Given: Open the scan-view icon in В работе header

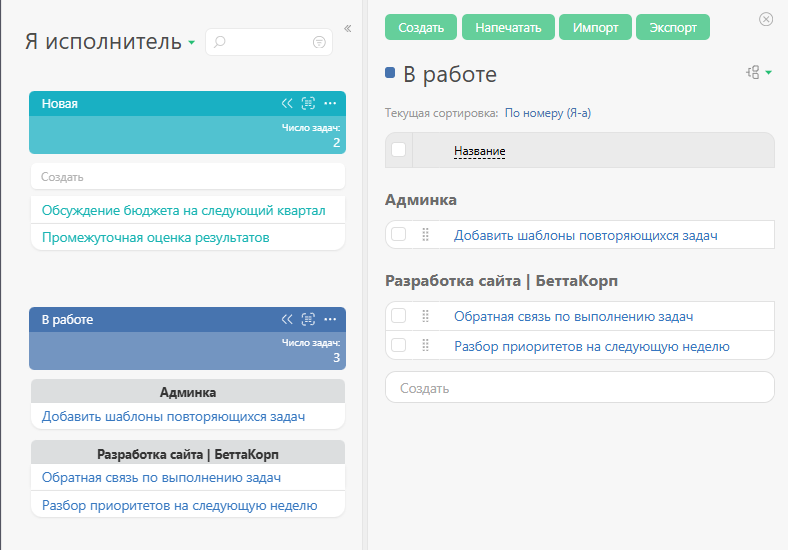Looking at the screenshot, I should (308, 319).
